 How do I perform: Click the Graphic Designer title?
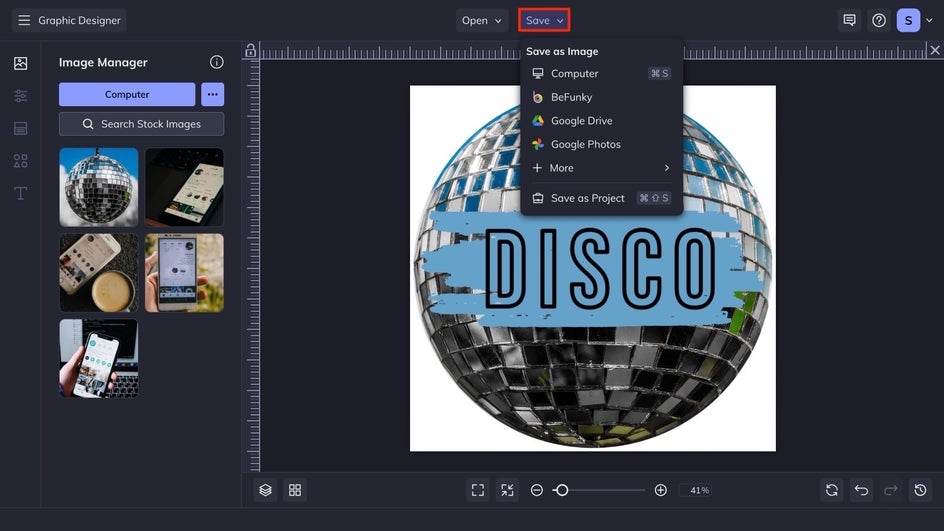point(79,20)
